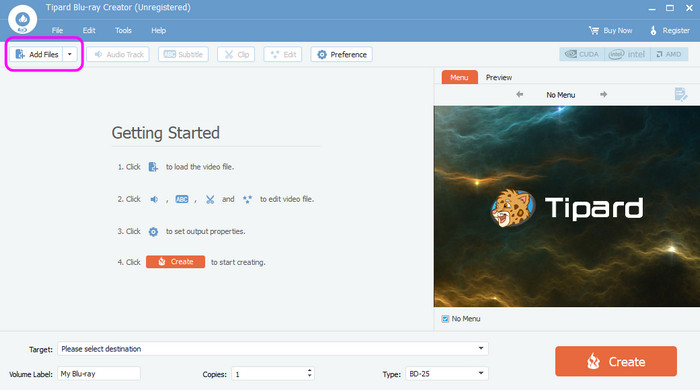Minimize the Tipard window
This screenshot has height=390, width=700.
coord(652,8)
